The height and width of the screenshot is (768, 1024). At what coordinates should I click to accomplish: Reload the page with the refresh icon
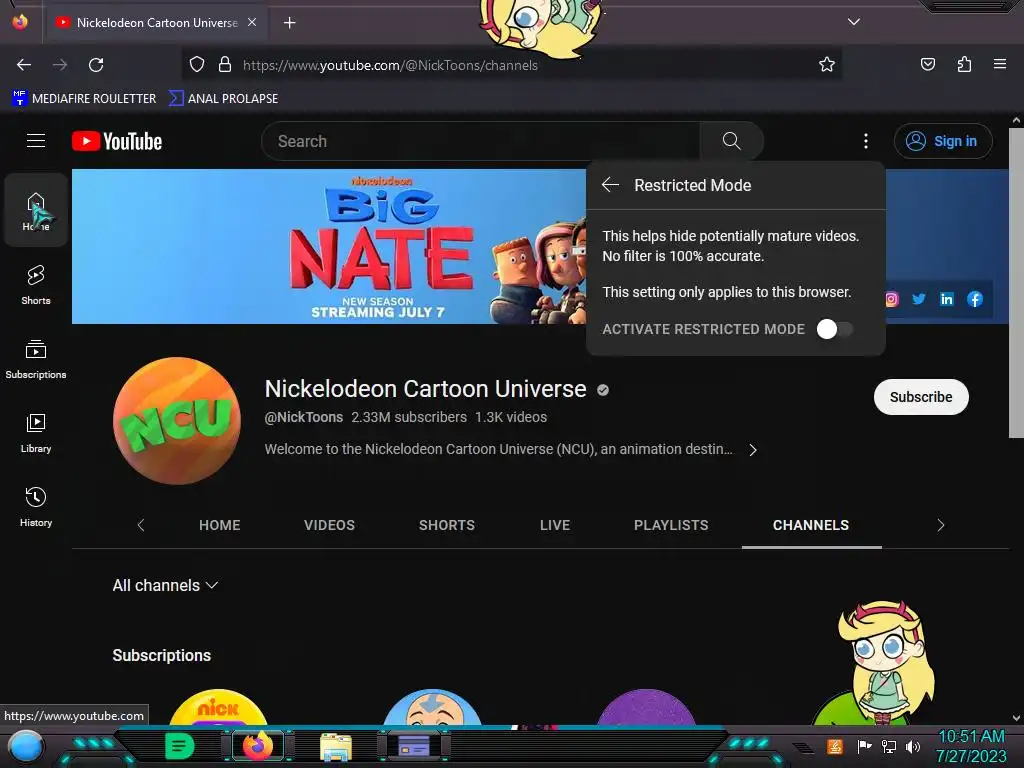96,65
